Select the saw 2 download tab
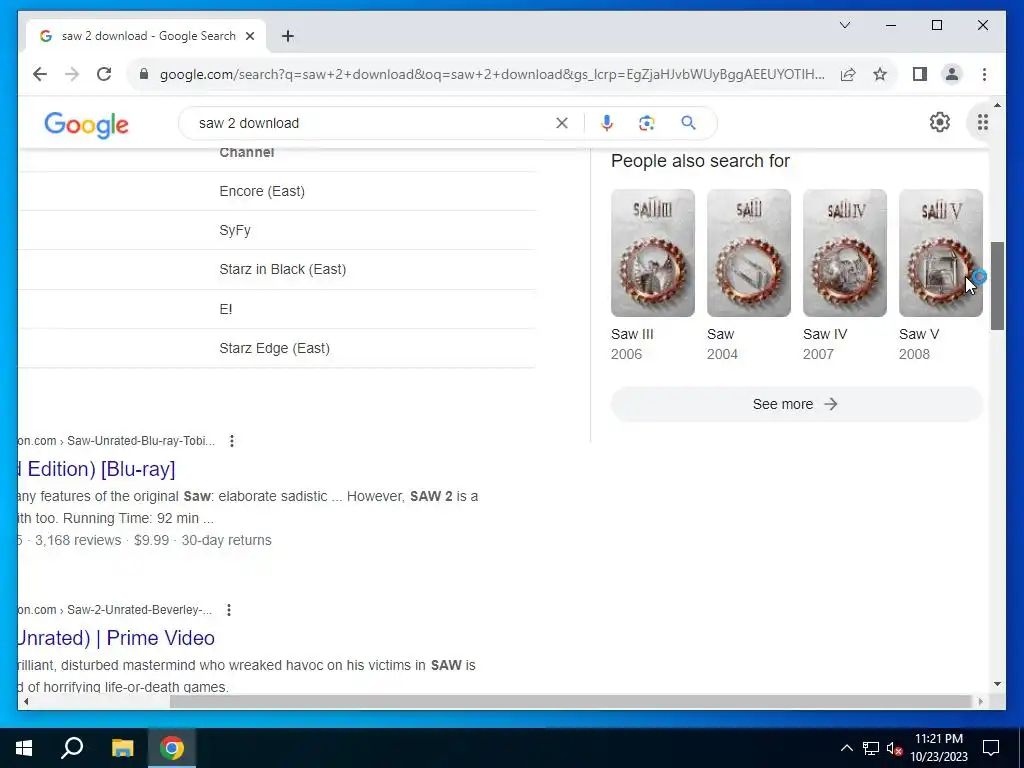The height and width of the screenshot is (768, 1024). point(146,36)
